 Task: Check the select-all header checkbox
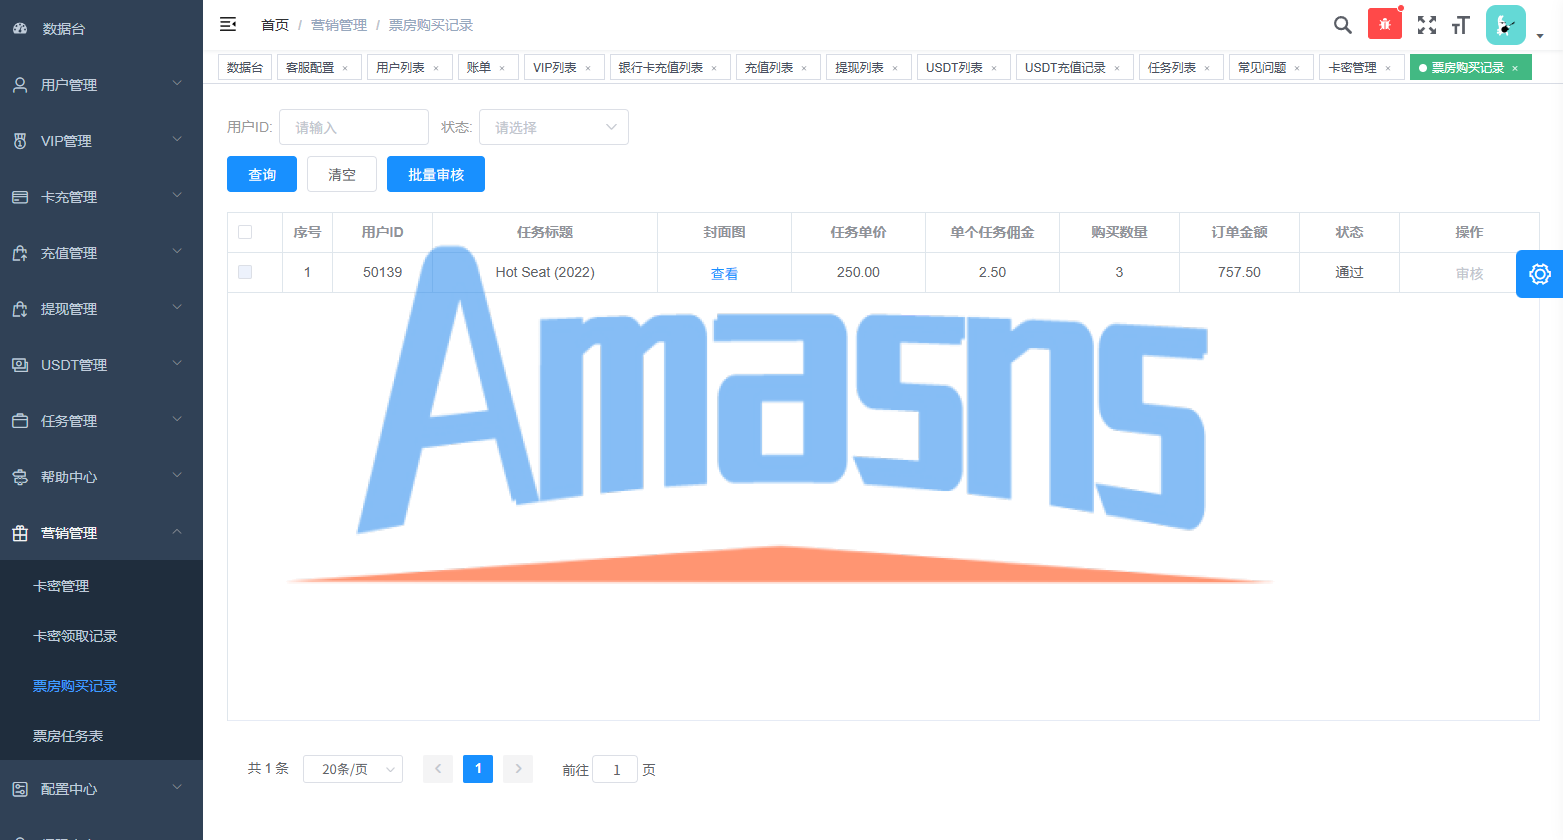click(x=245, y=232)
